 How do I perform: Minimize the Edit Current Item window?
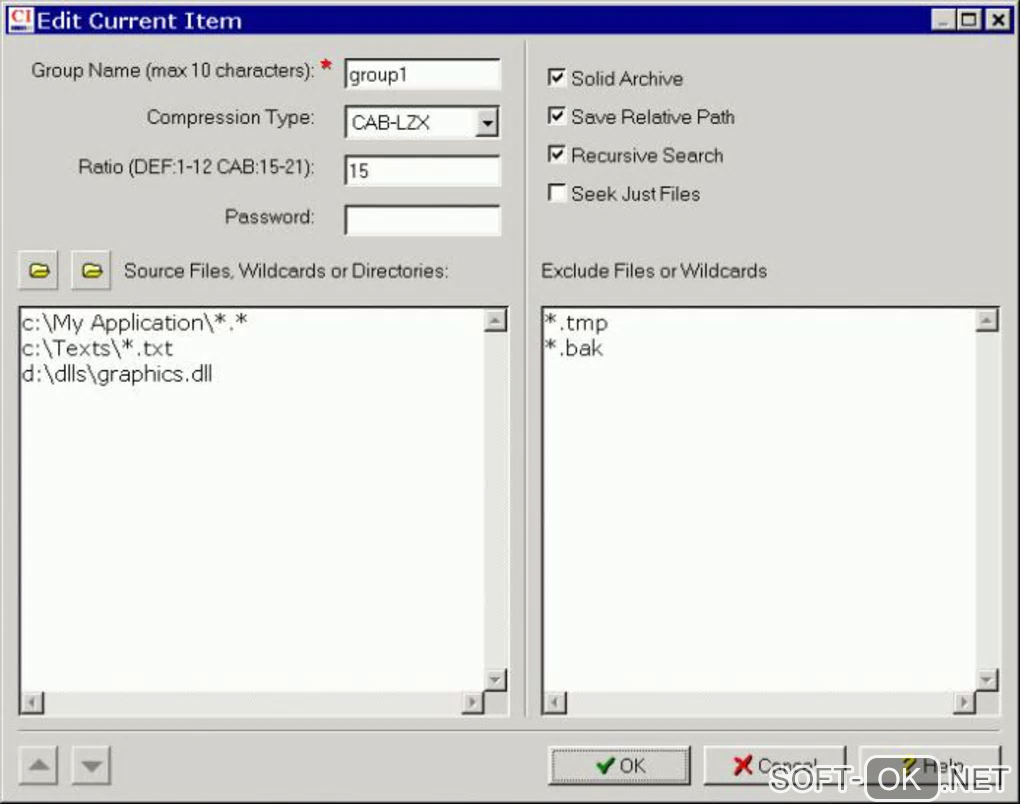(943, 20)
